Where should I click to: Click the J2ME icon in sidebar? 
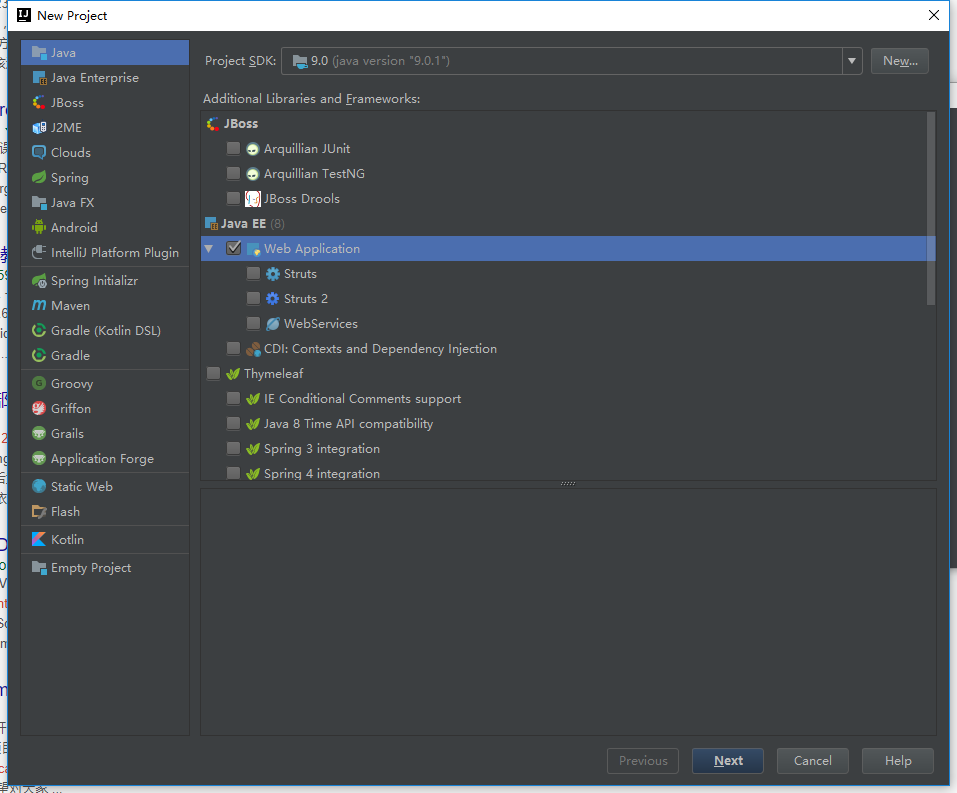coord(39,128)
